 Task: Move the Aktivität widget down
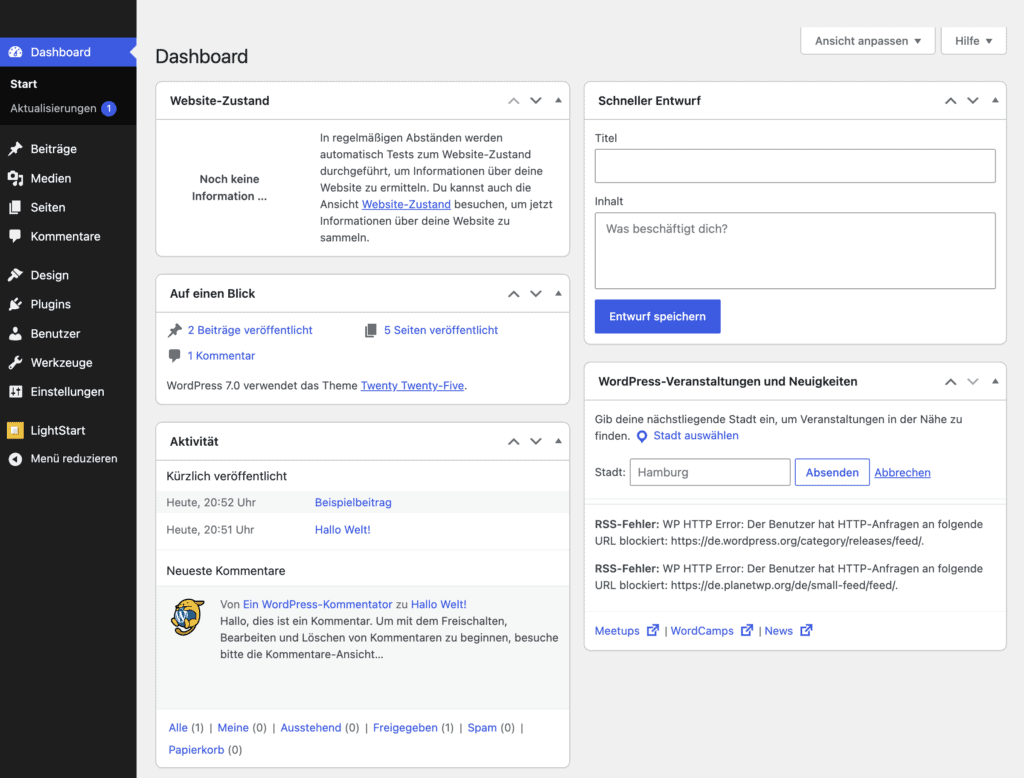click(x=536, y=442)
